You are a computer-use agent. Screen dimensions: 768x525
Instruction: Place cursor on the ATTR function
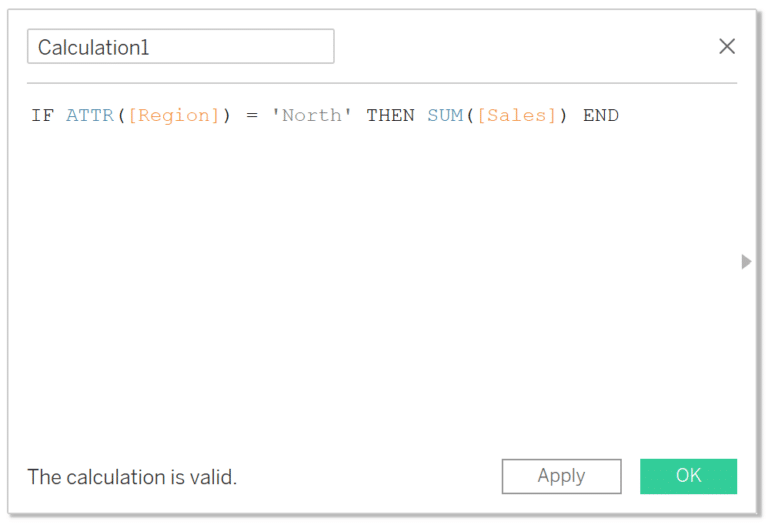90,116
